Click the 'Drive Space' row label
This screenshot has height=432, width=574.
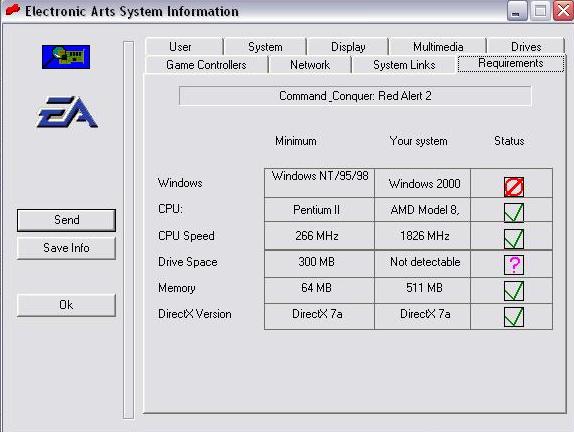[x=188, y=262]
